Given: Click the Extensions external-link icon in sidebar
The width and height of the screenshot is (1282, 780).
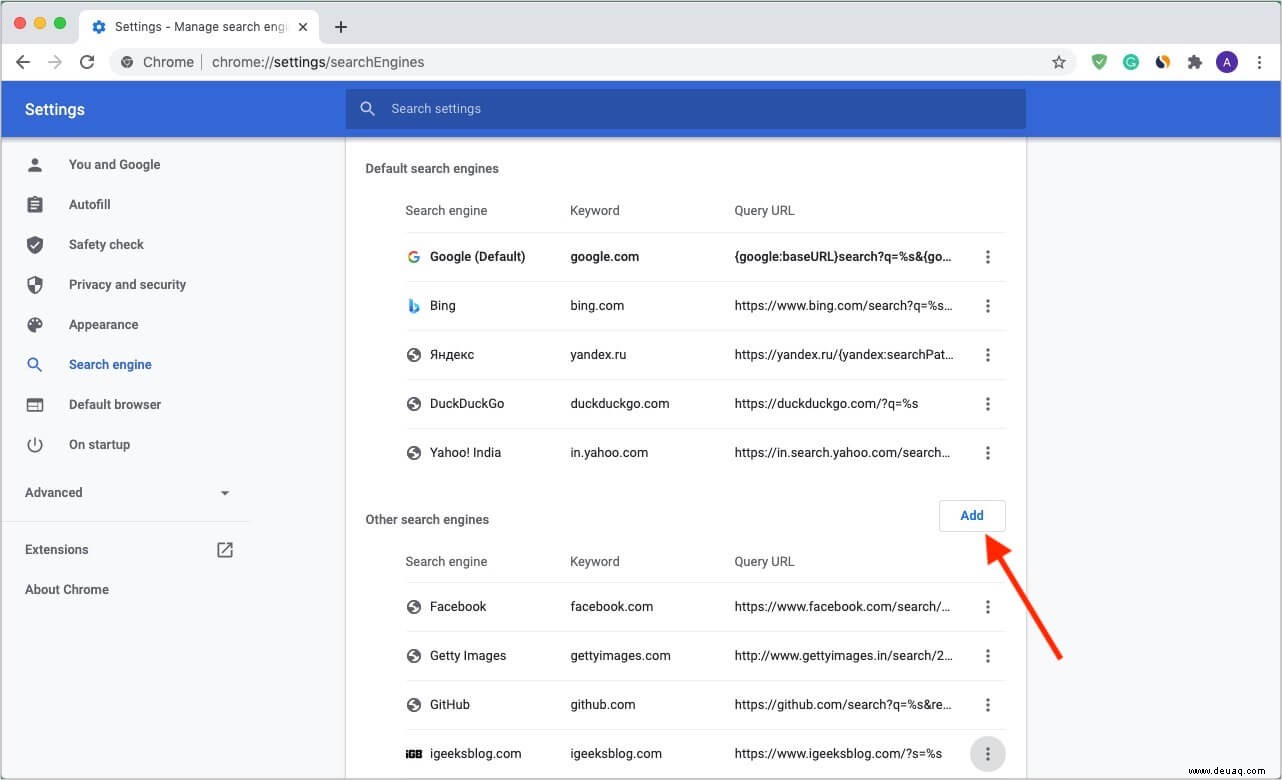Looking at the screenshot, I should pyautogui.click(x=225, y=550).
